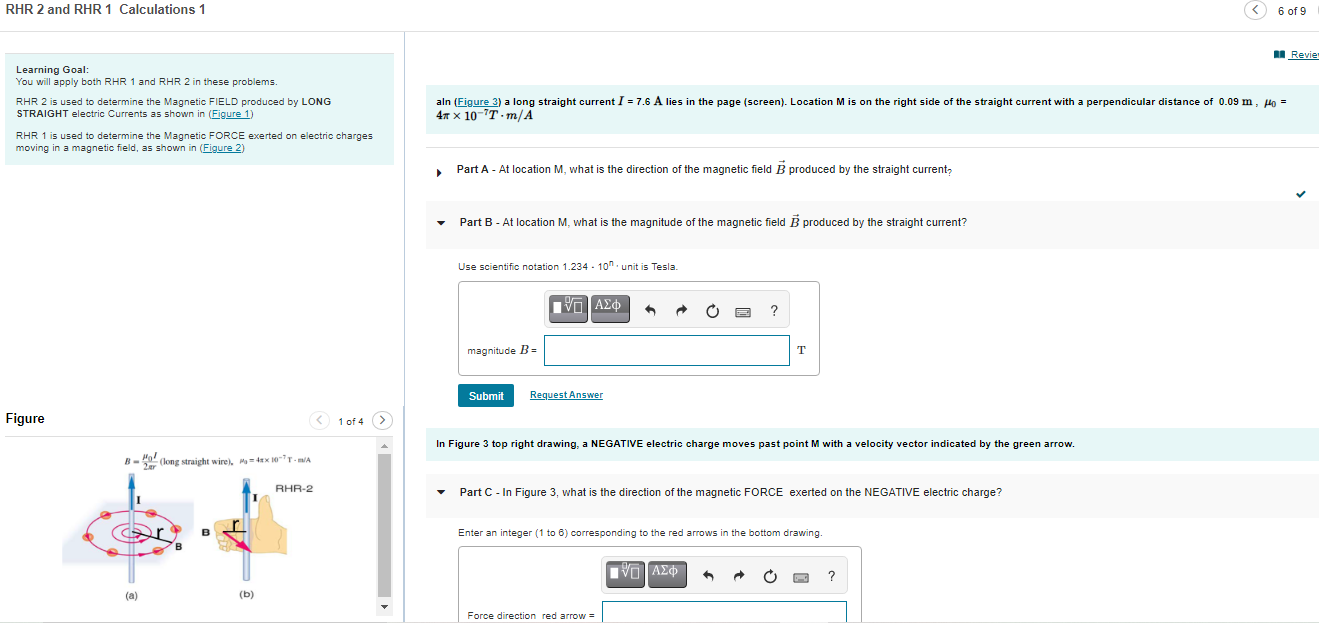Collapse the Part C question section
The width and height of the screenshot is (1319, 623).
coord(440,491)
